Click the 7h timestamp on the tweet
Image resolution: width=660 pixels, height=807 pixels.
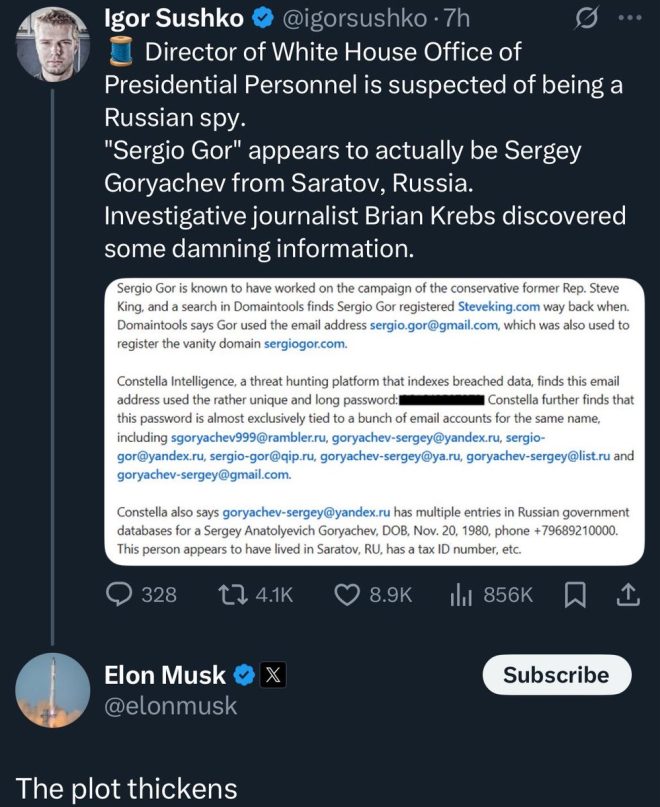pos(457,19)
